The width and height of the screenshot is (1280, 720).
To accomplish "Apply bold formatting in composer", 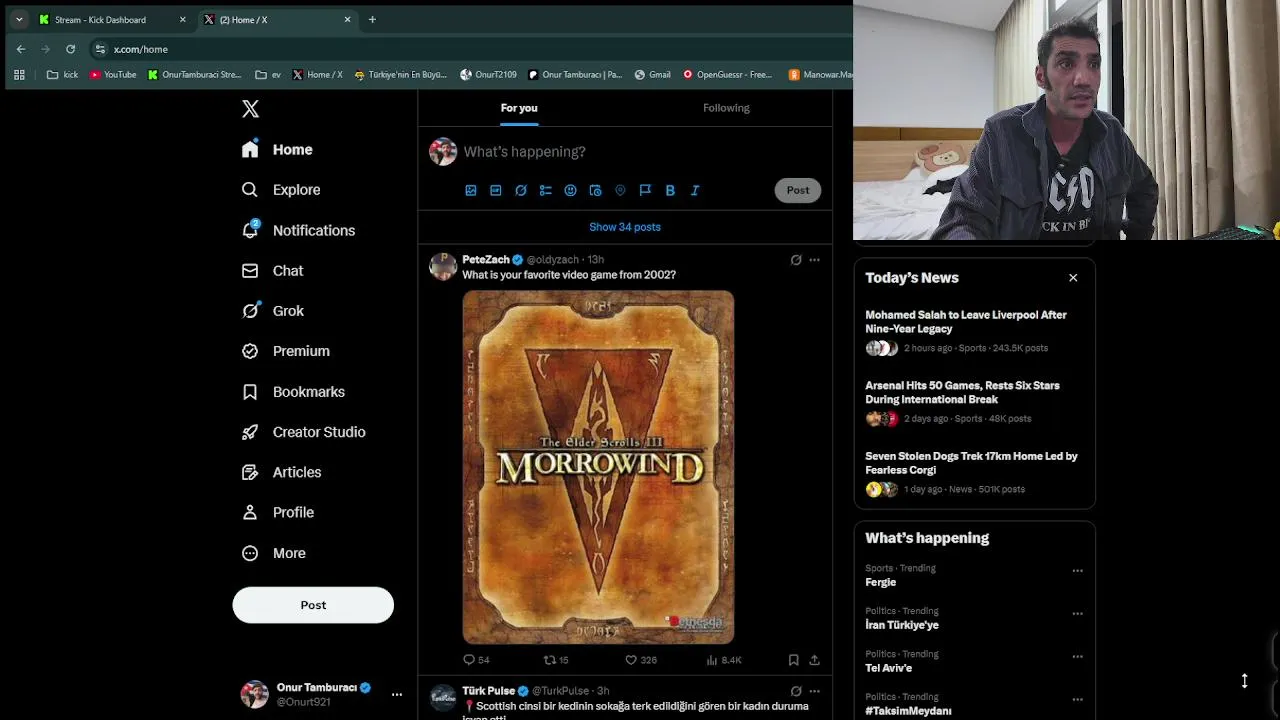I will (670, 190).
